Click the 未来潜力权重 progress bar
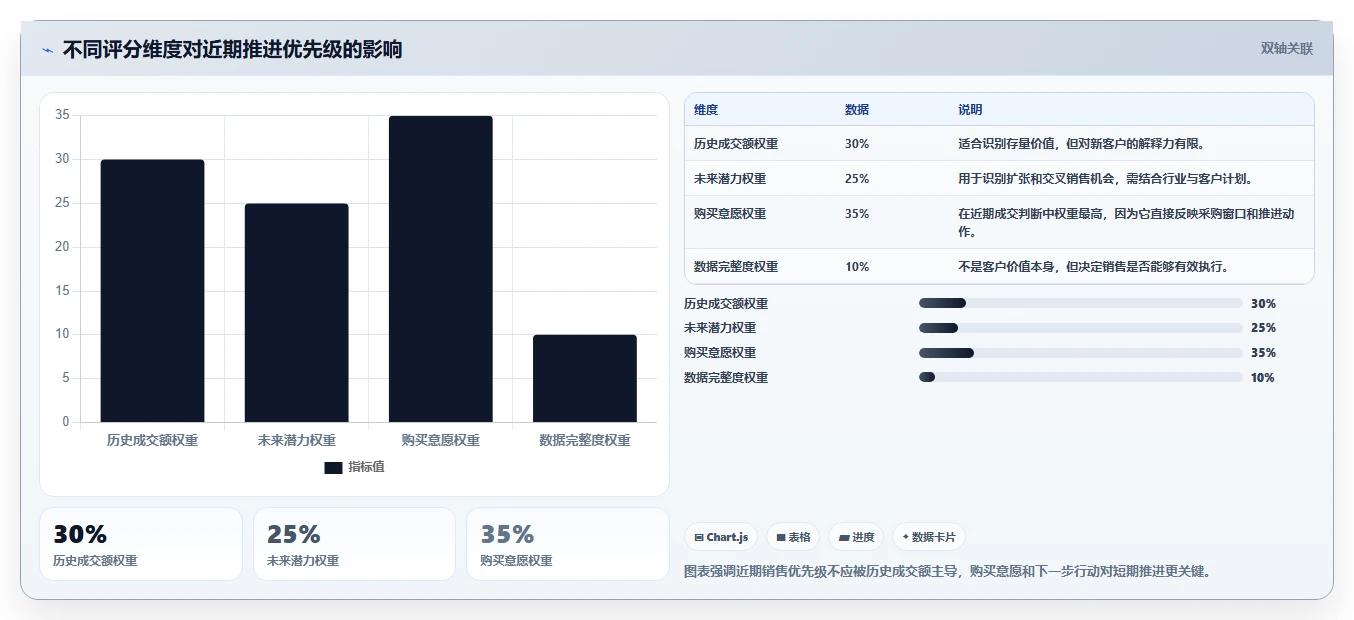1354x620 pixels. pos(1080,328)
